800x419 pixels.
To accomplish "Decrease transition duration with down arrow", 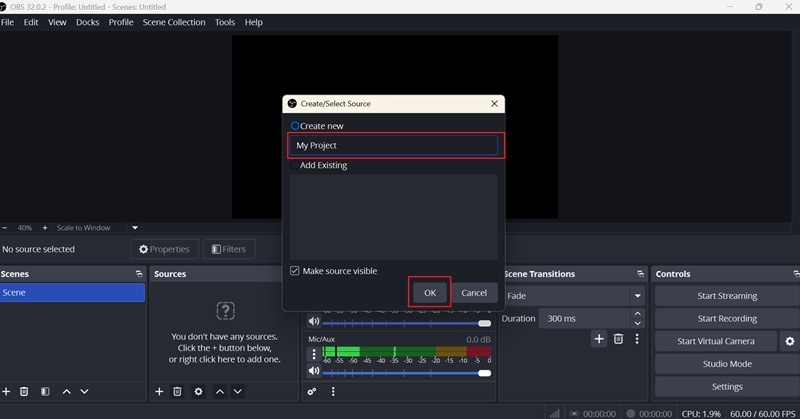I will tap(637, 324).
